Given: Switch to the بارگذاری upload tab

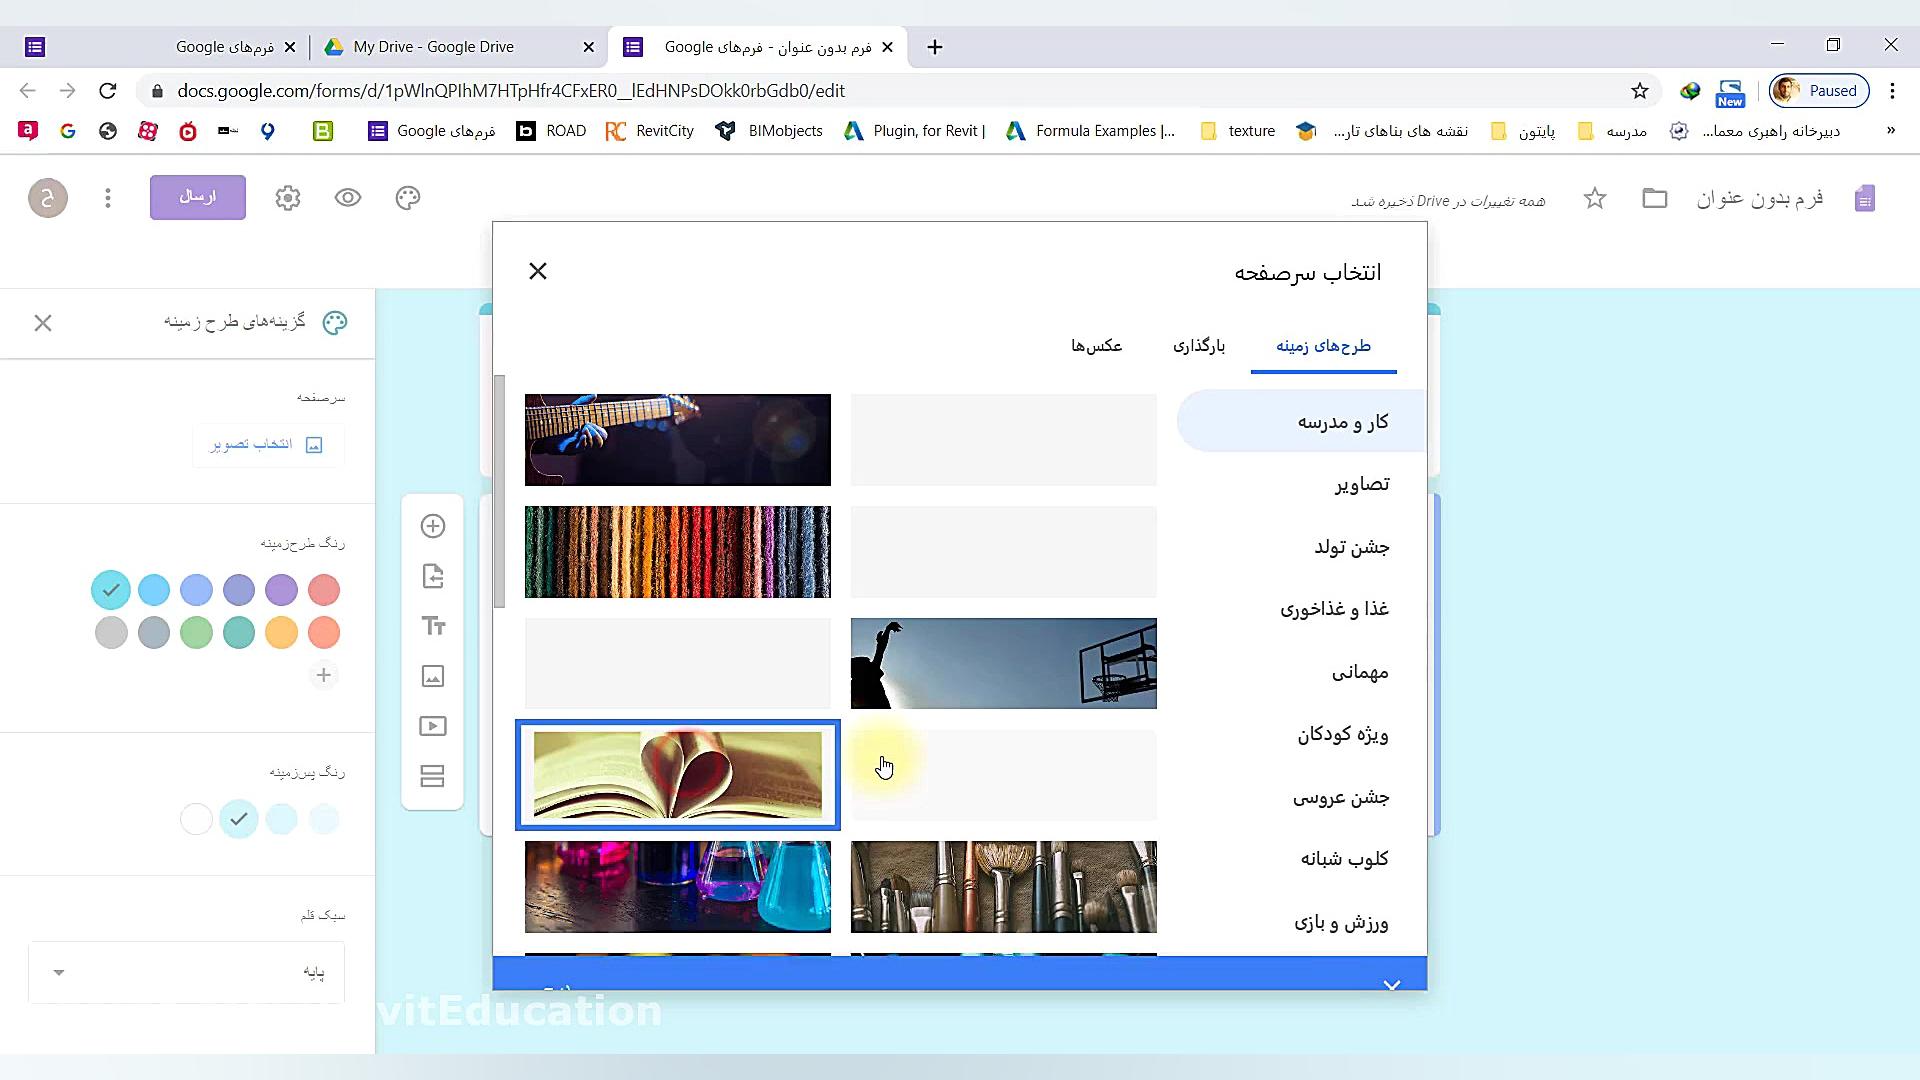Looking at the screenshot, I should [1199, 345].
